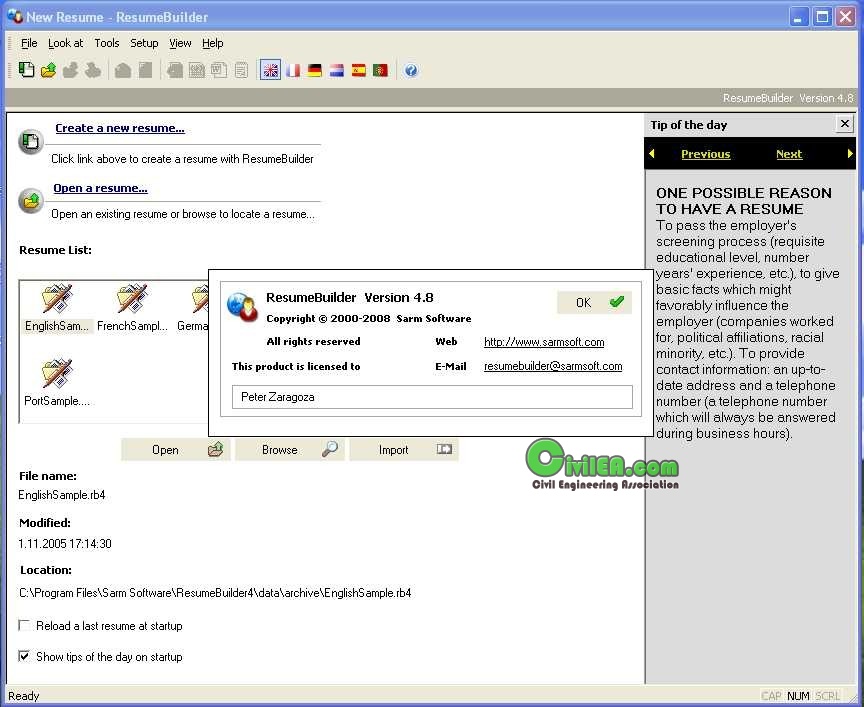Click the folder icon beside Open a resume
The height and width of the screenshot is (707, 864).
point(31,200)
